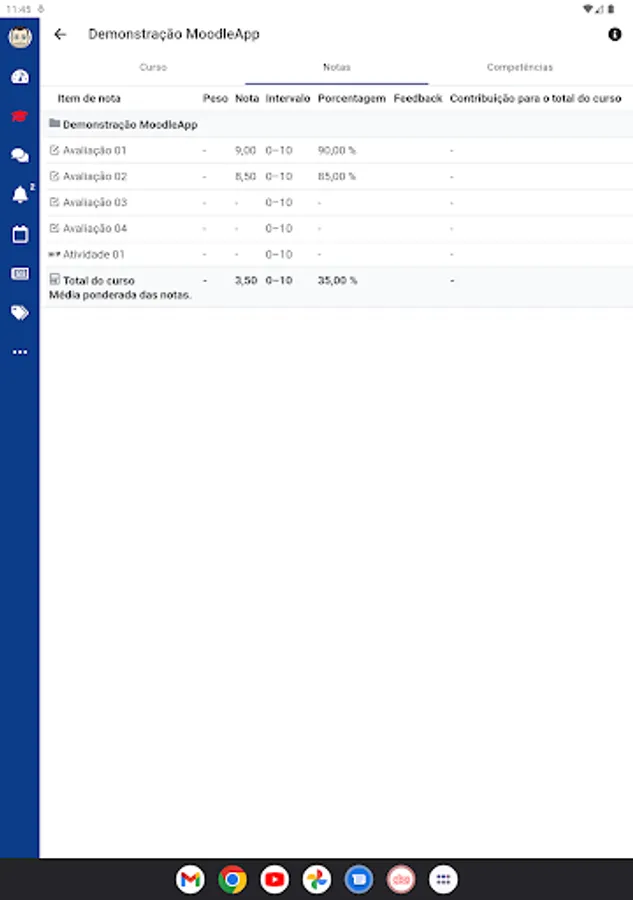Click the Demonstração MoodleApp page title
633x900 pixels.
pyautogui.click(x=174, y=34)
